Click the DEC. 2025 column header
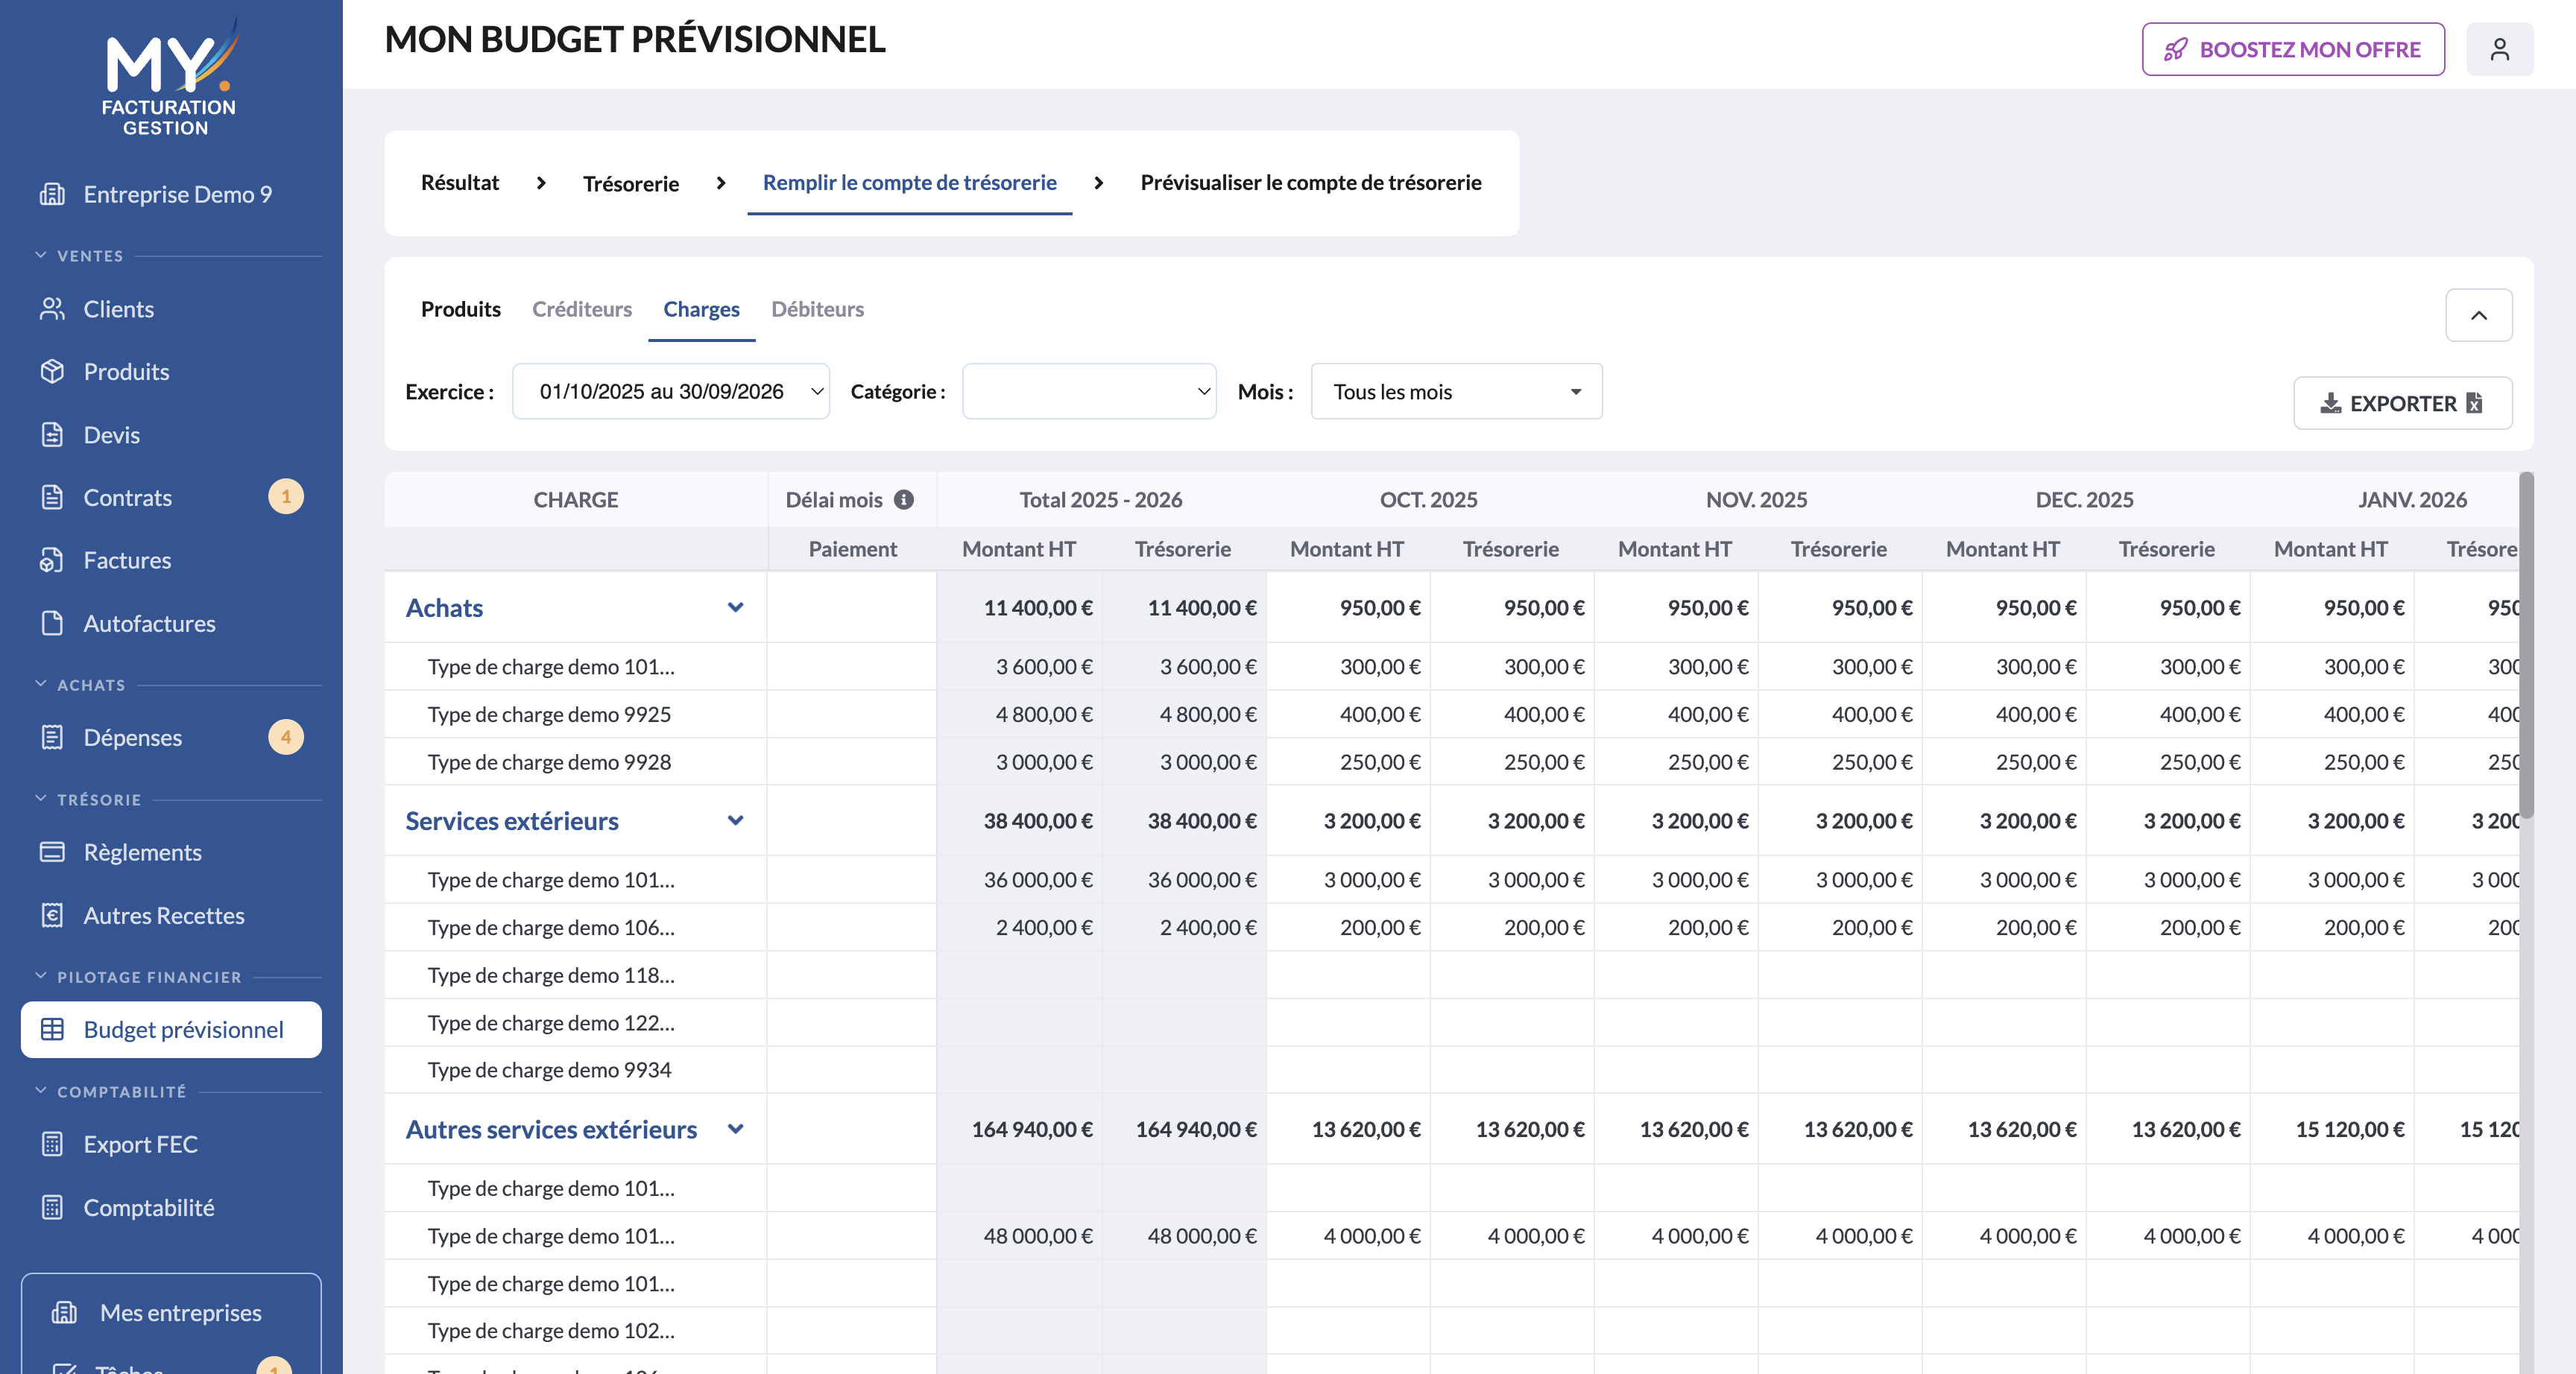The image size is (2576, 1374). [2084, 499]
